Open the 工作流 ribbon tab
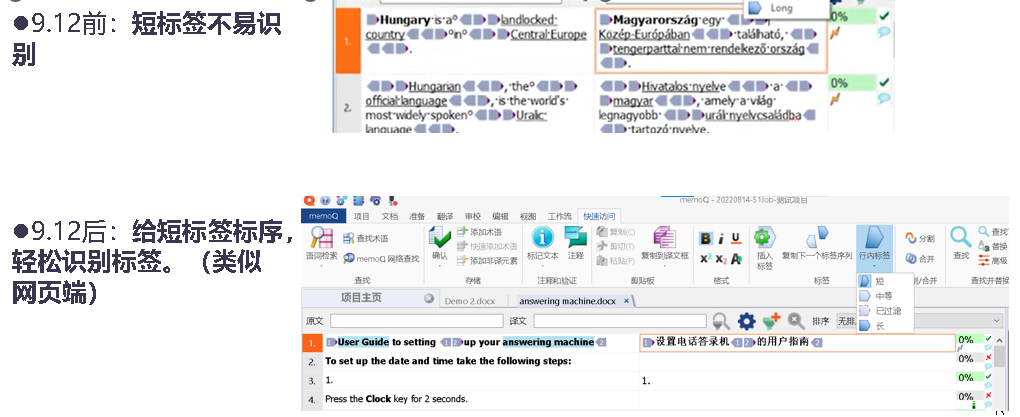This screenshot has height=417, width=1020. (x=559, y=216)
